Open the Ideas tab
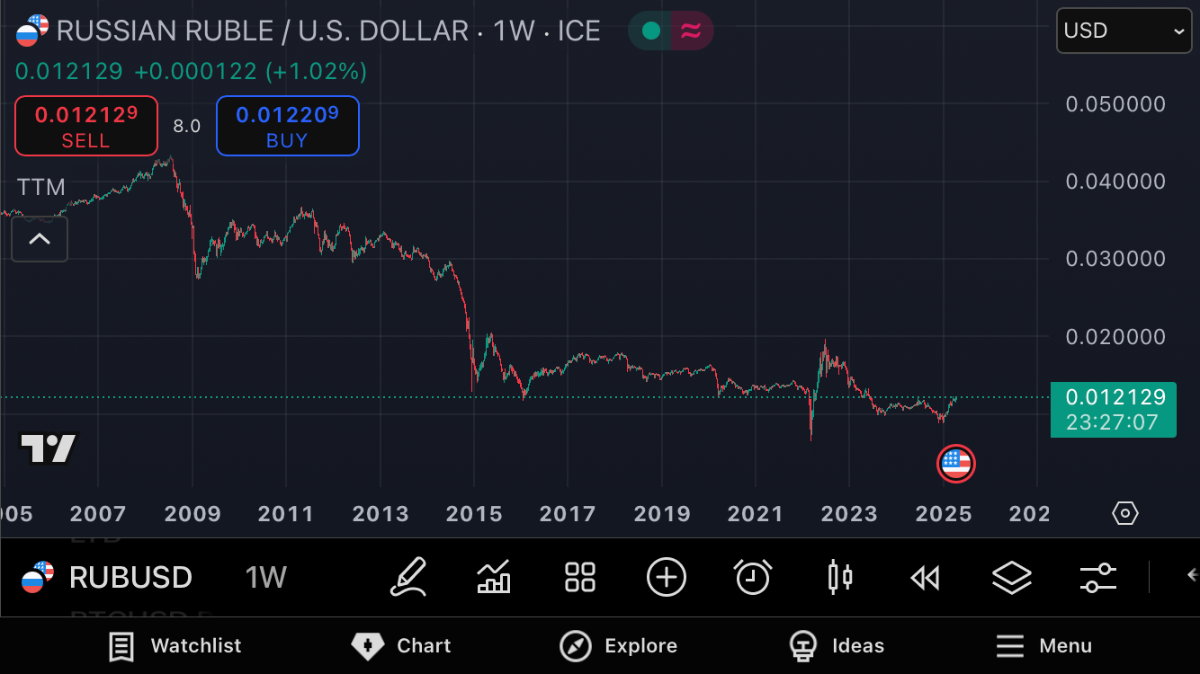The image size is (1200, 674). 836,646
